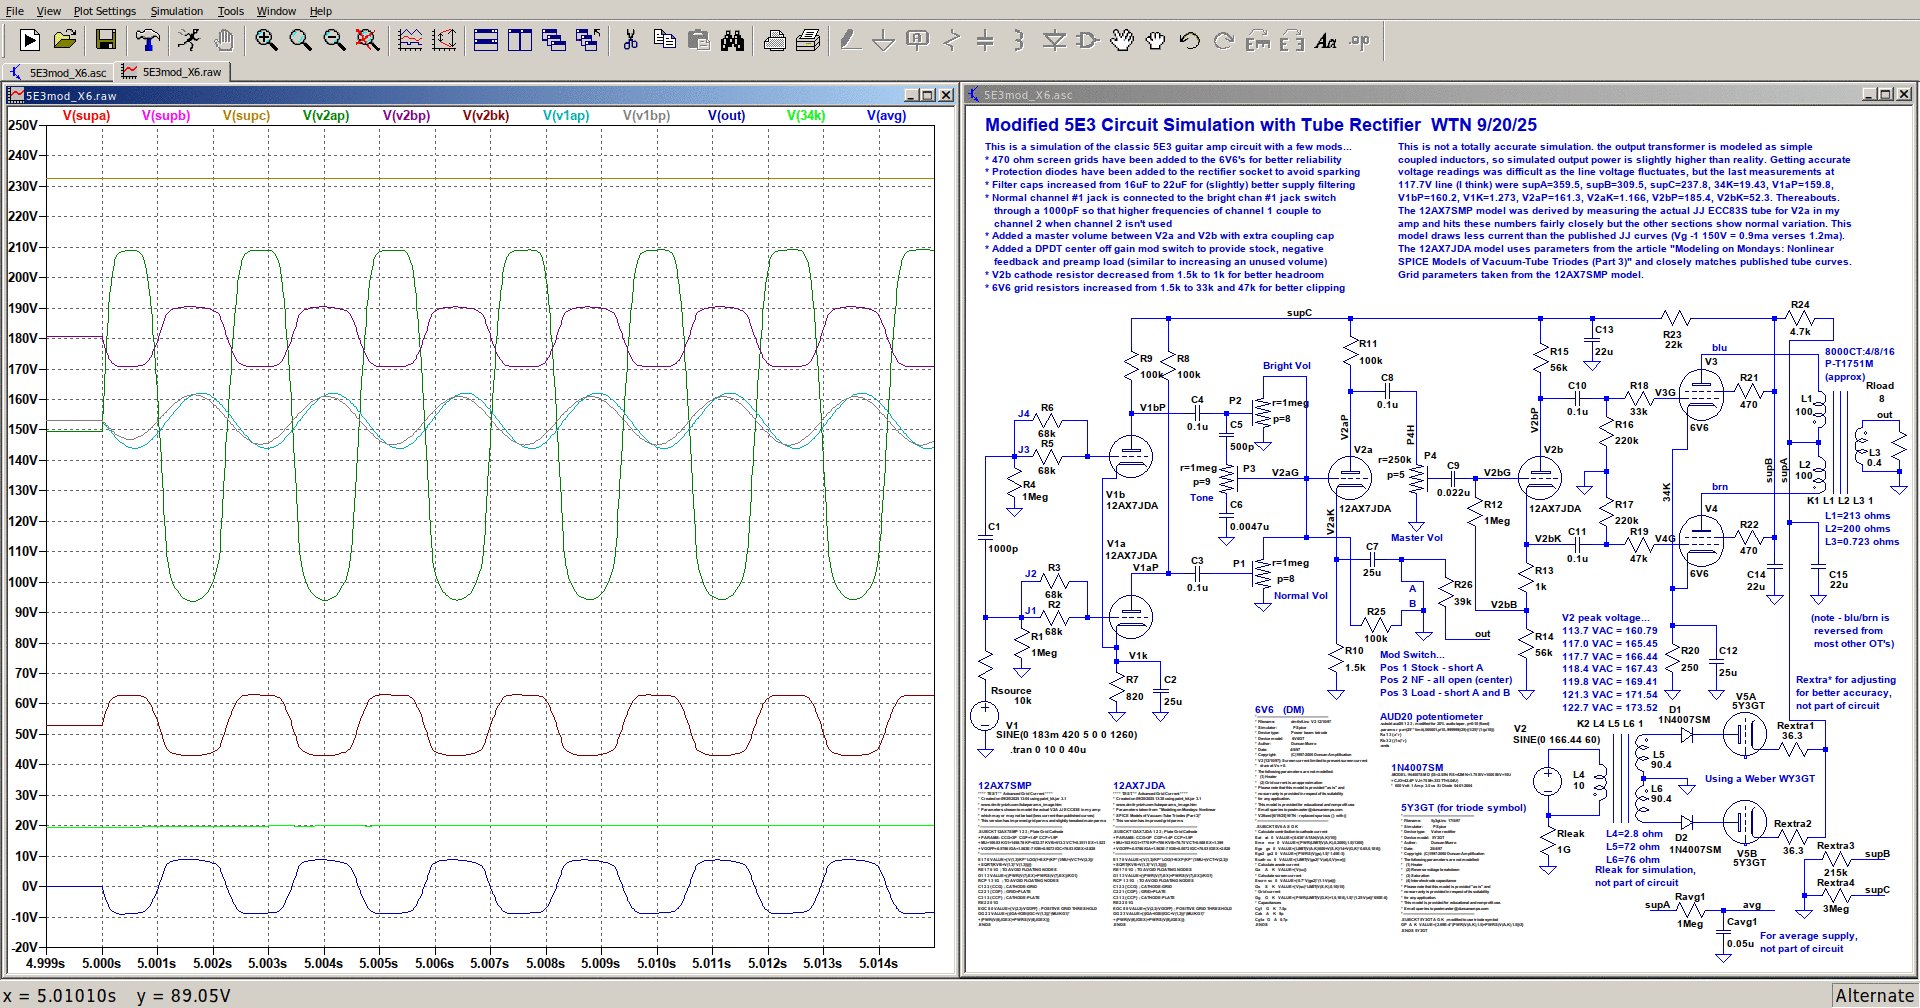The height and width of the screenshot is (1008, 1920).
Task: Click the Alternate status bar indicator
Action: [x=1874, y=996]
